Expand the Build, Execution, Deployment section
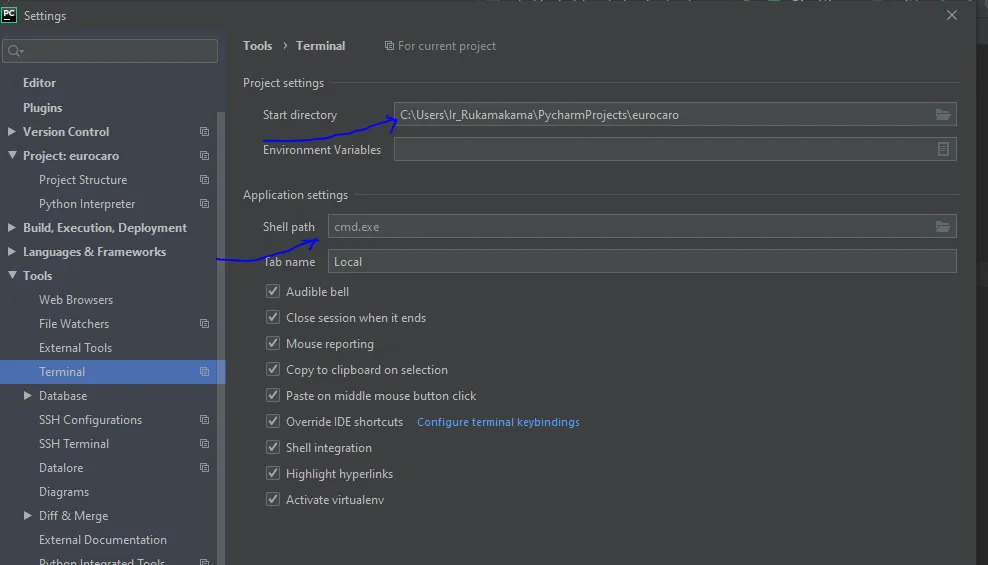988x565 pixels. point(12,228)
